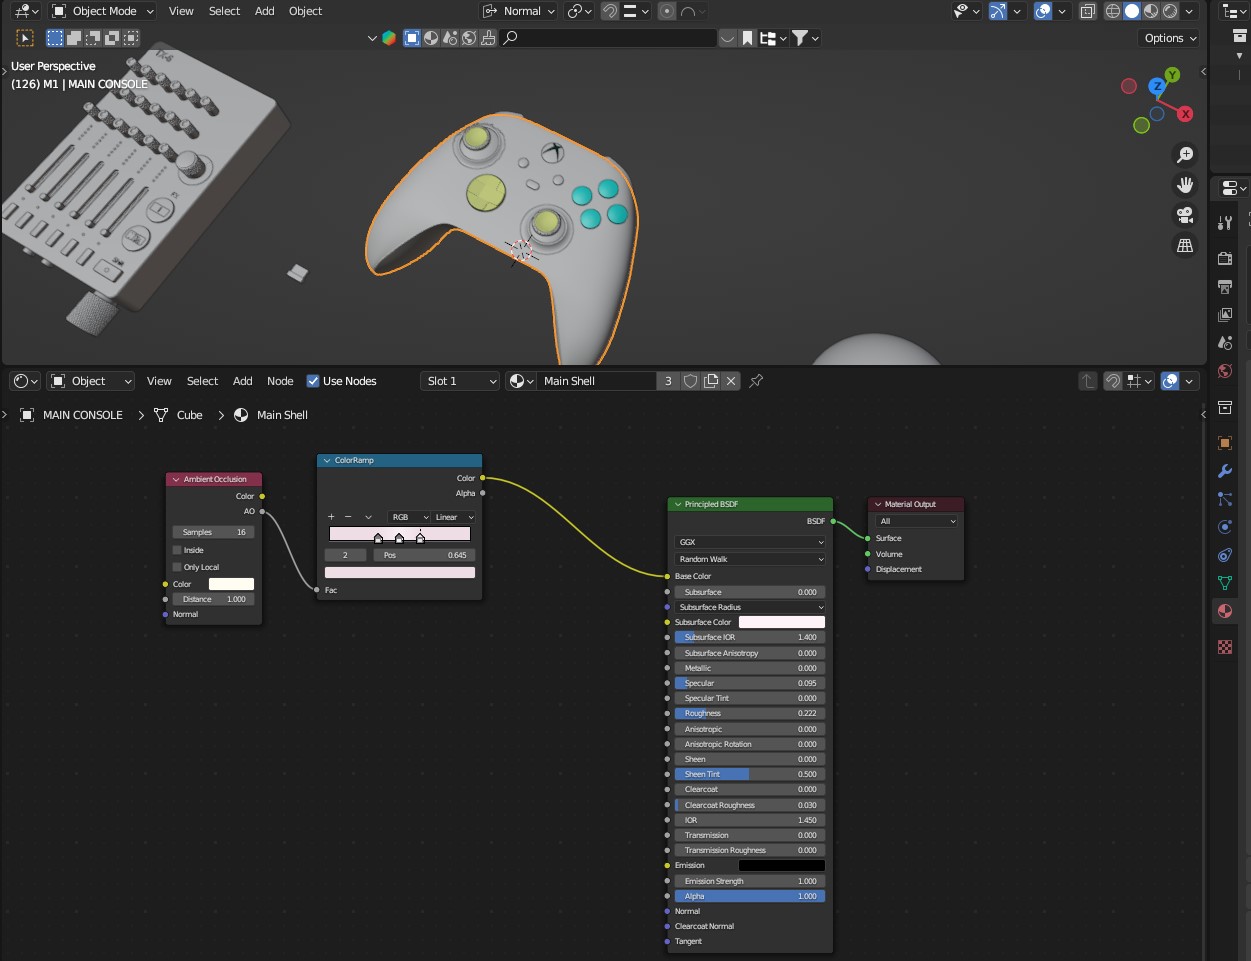
Task: Toggle camera view icon in viewport
Action: [x=1185, y=215]
